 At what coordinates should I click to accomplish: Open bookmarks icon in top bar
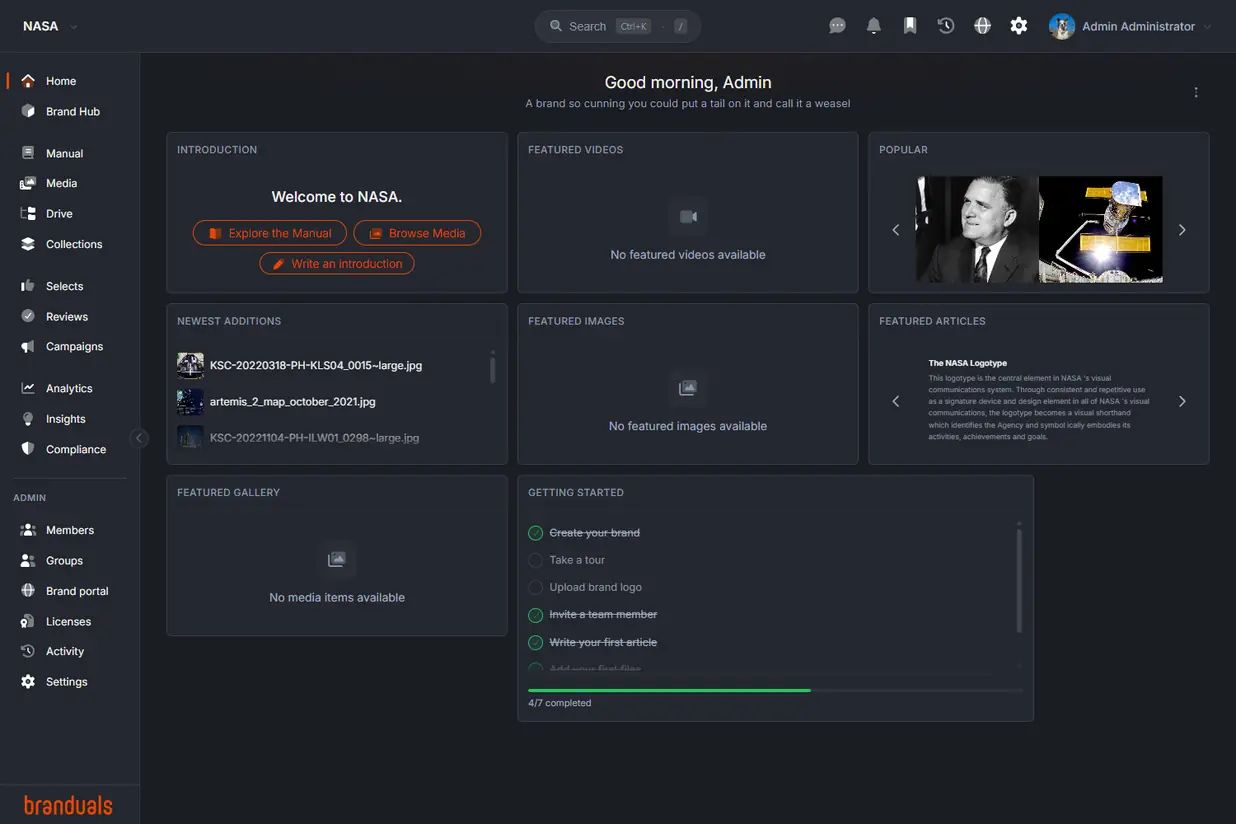[x=910, y=26]
